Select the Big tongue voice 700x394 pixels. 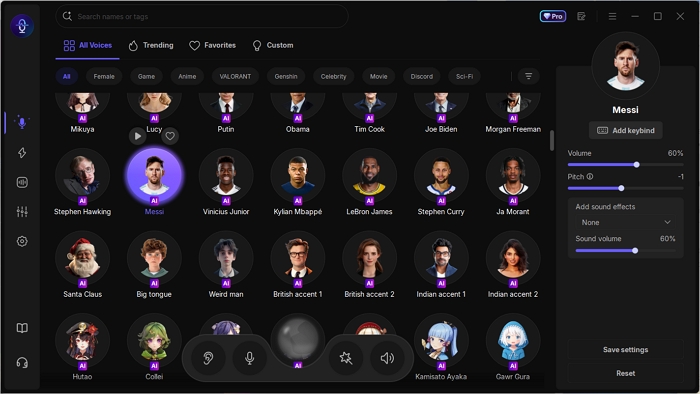tap(154, 265)
